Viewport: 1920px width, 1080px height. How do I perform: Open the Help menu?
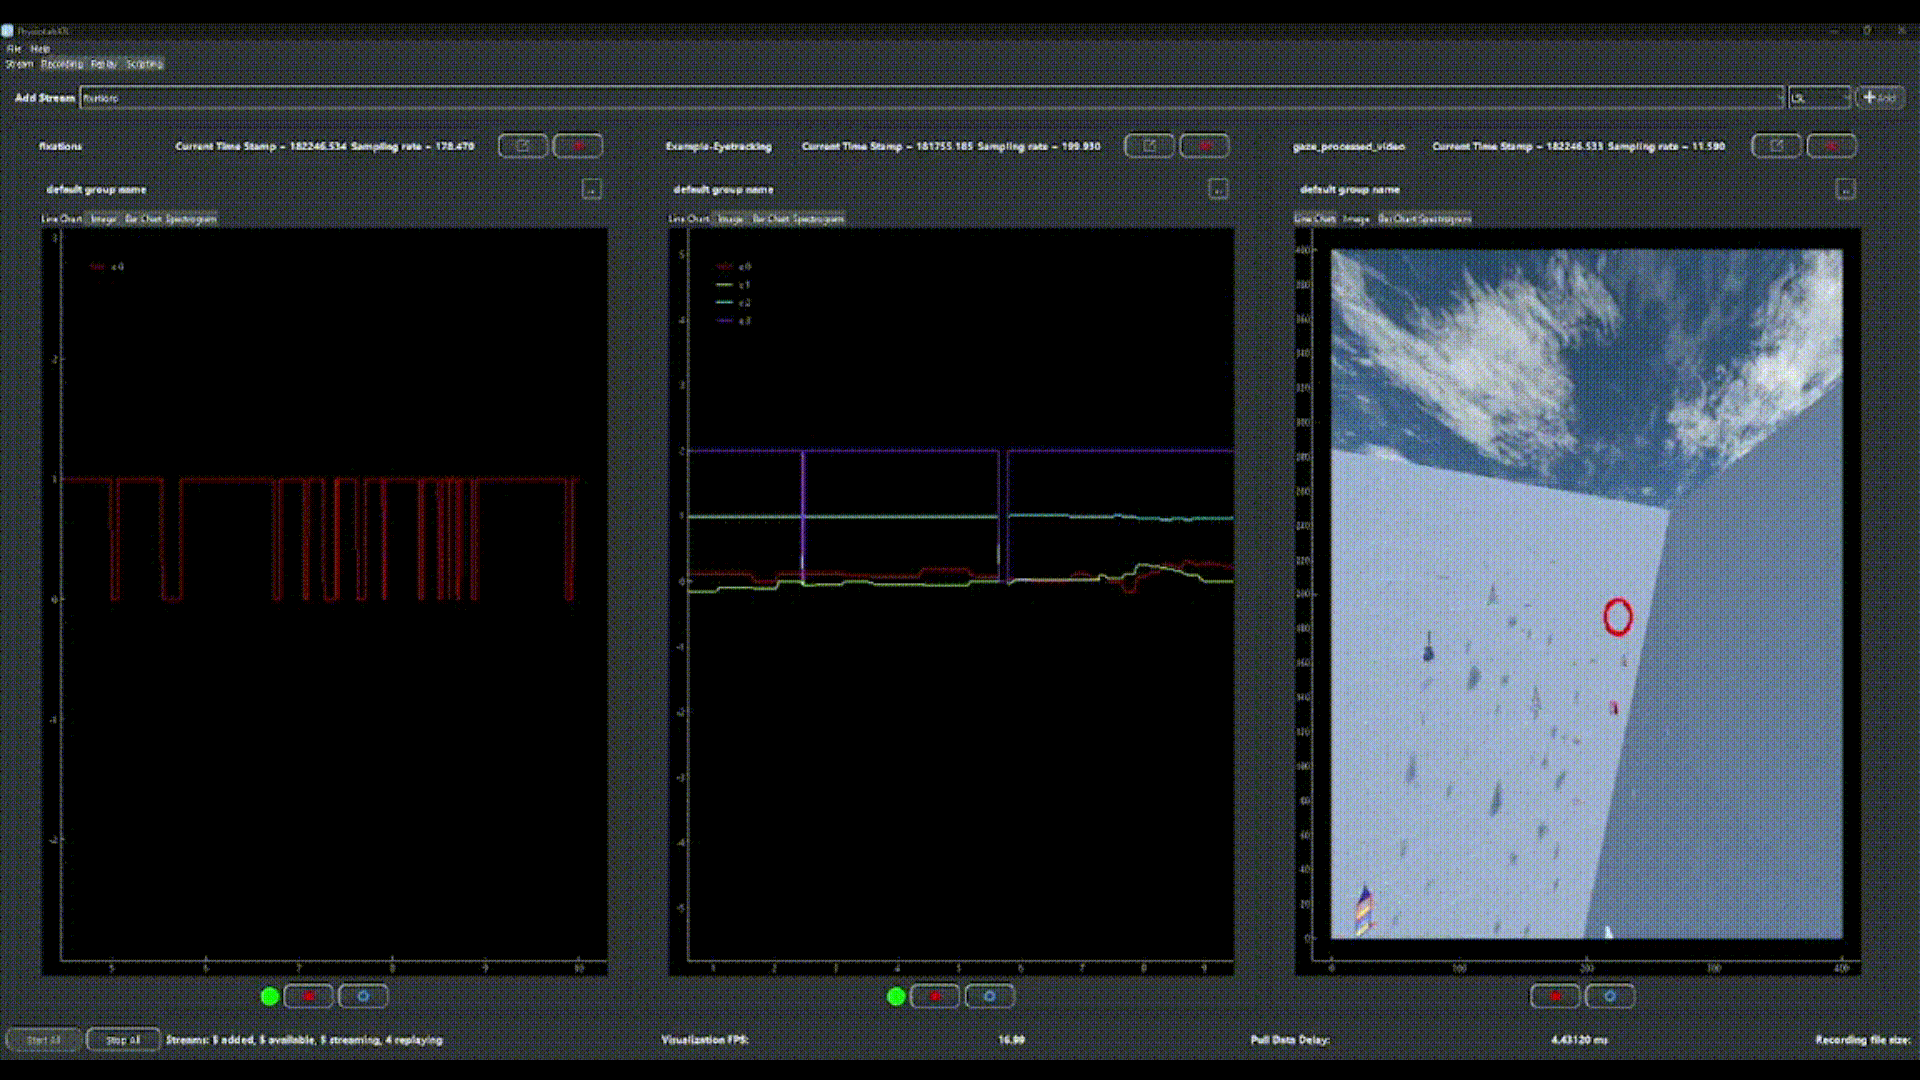click(40, 48)
